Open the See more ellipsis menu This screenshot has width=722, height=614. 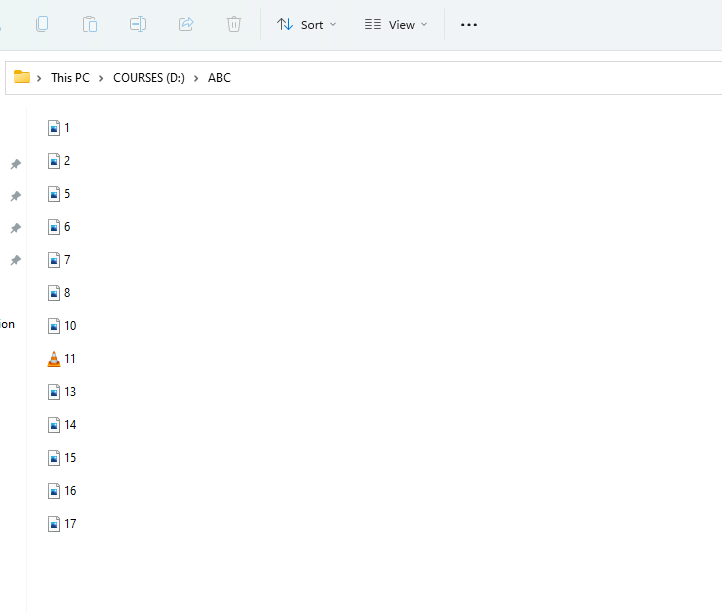pos(468,24)
